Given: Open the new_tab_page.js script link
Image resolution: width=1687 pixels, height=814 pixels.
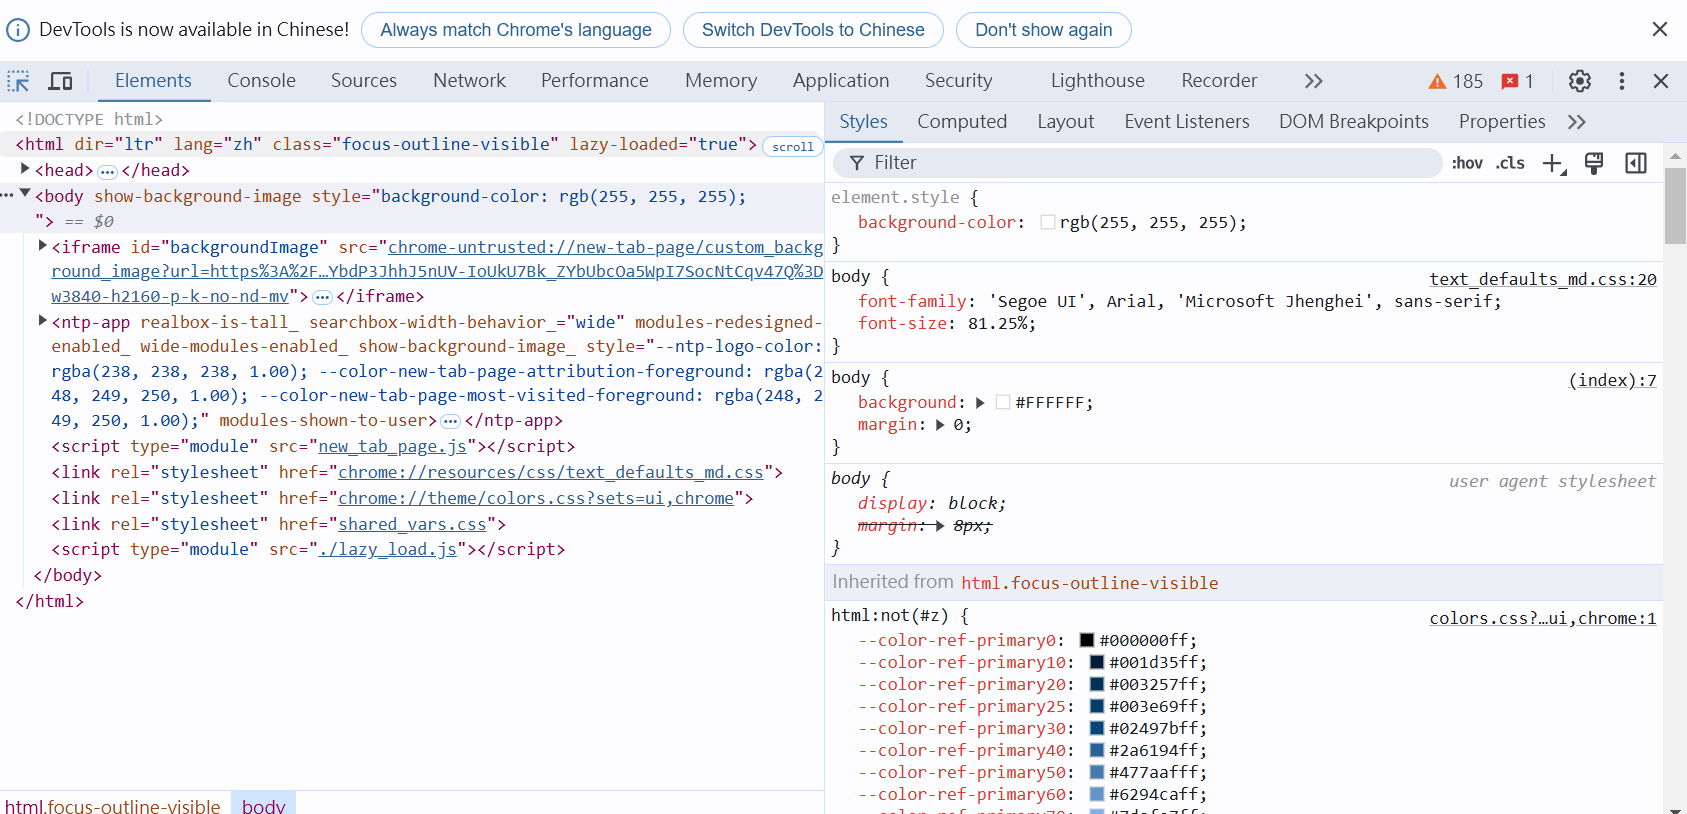Looking at the screenshot, I should (392, 447).
